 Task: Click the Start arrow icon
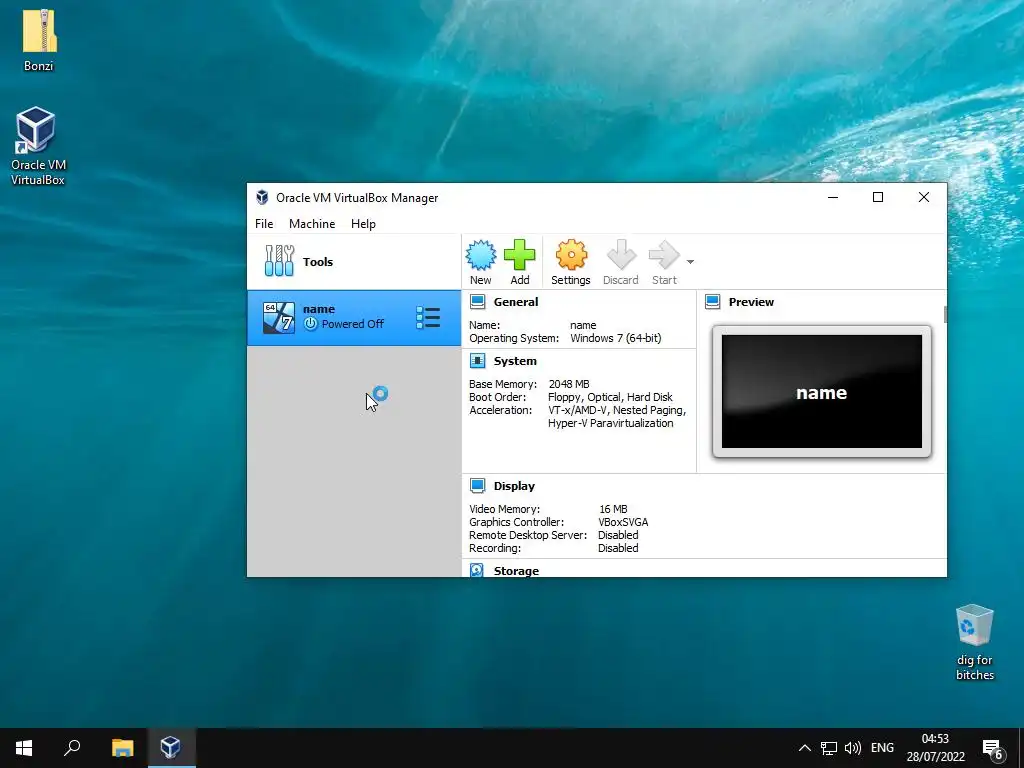[664, 255]
